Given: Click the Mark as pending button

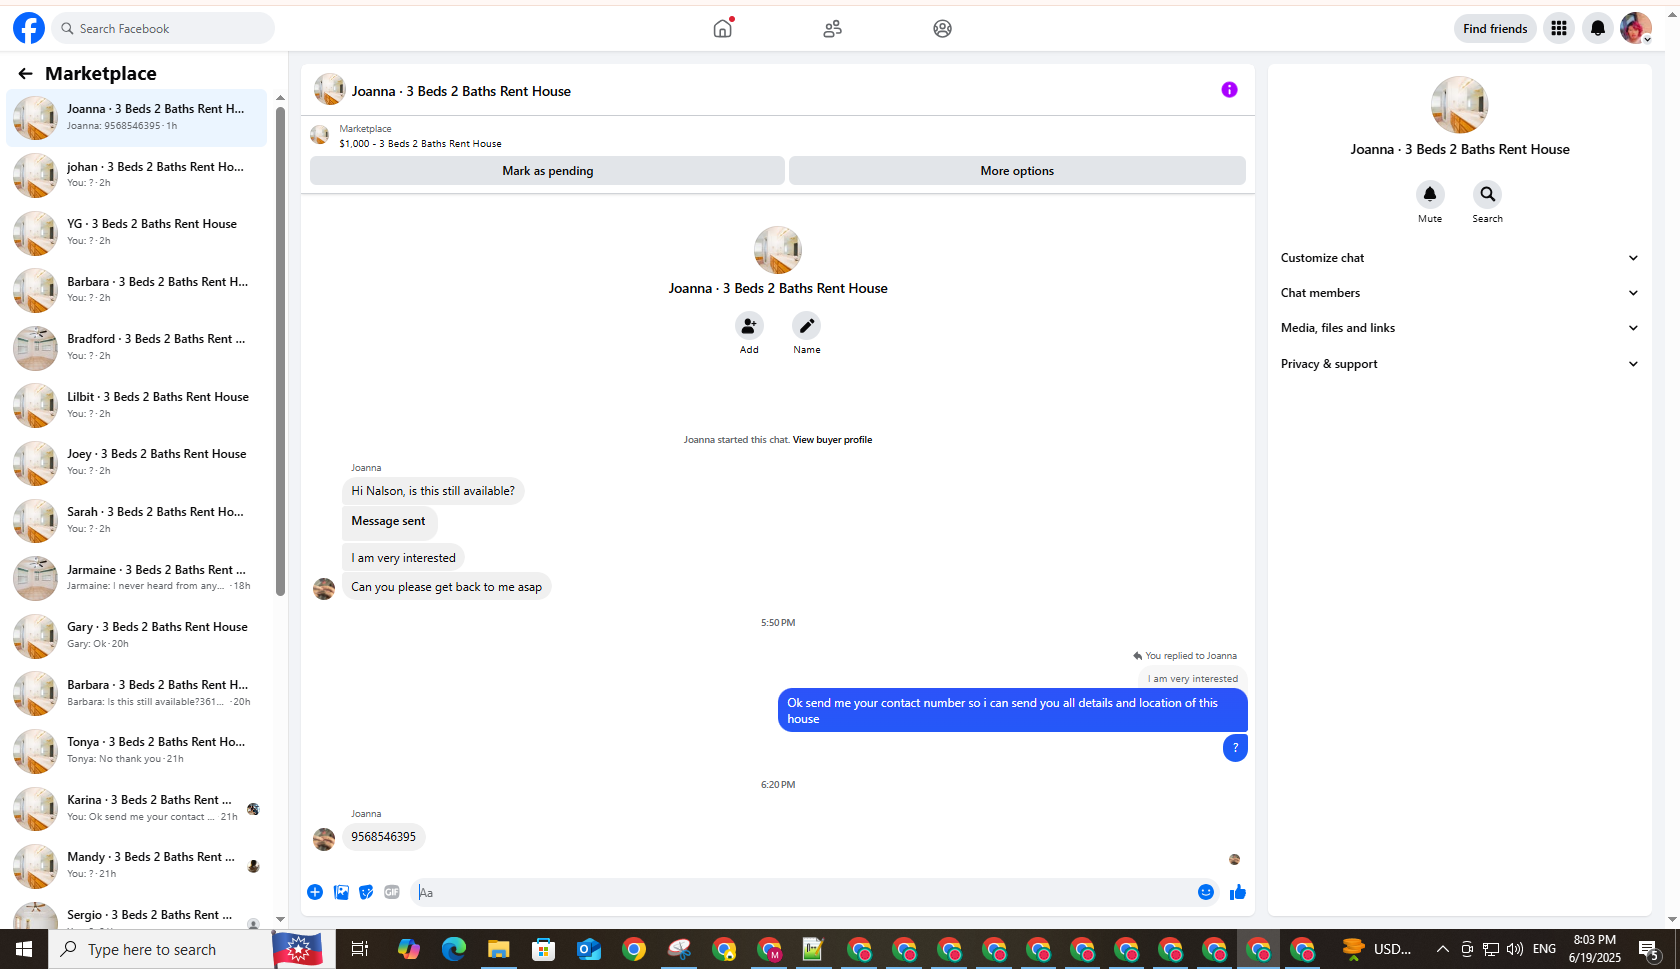Looking at the screenshot, I should coord(547,171).
